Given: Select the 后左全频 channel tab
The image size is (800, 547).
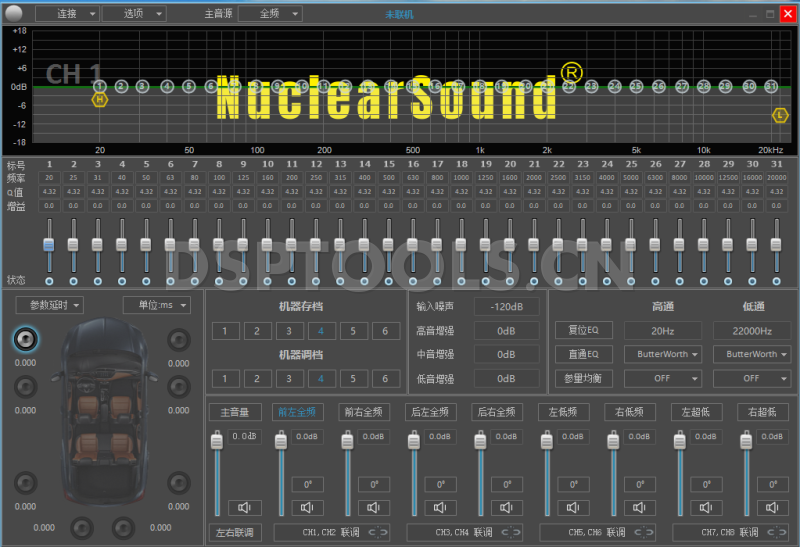Looking at the screenshot, I should point(430,412).
